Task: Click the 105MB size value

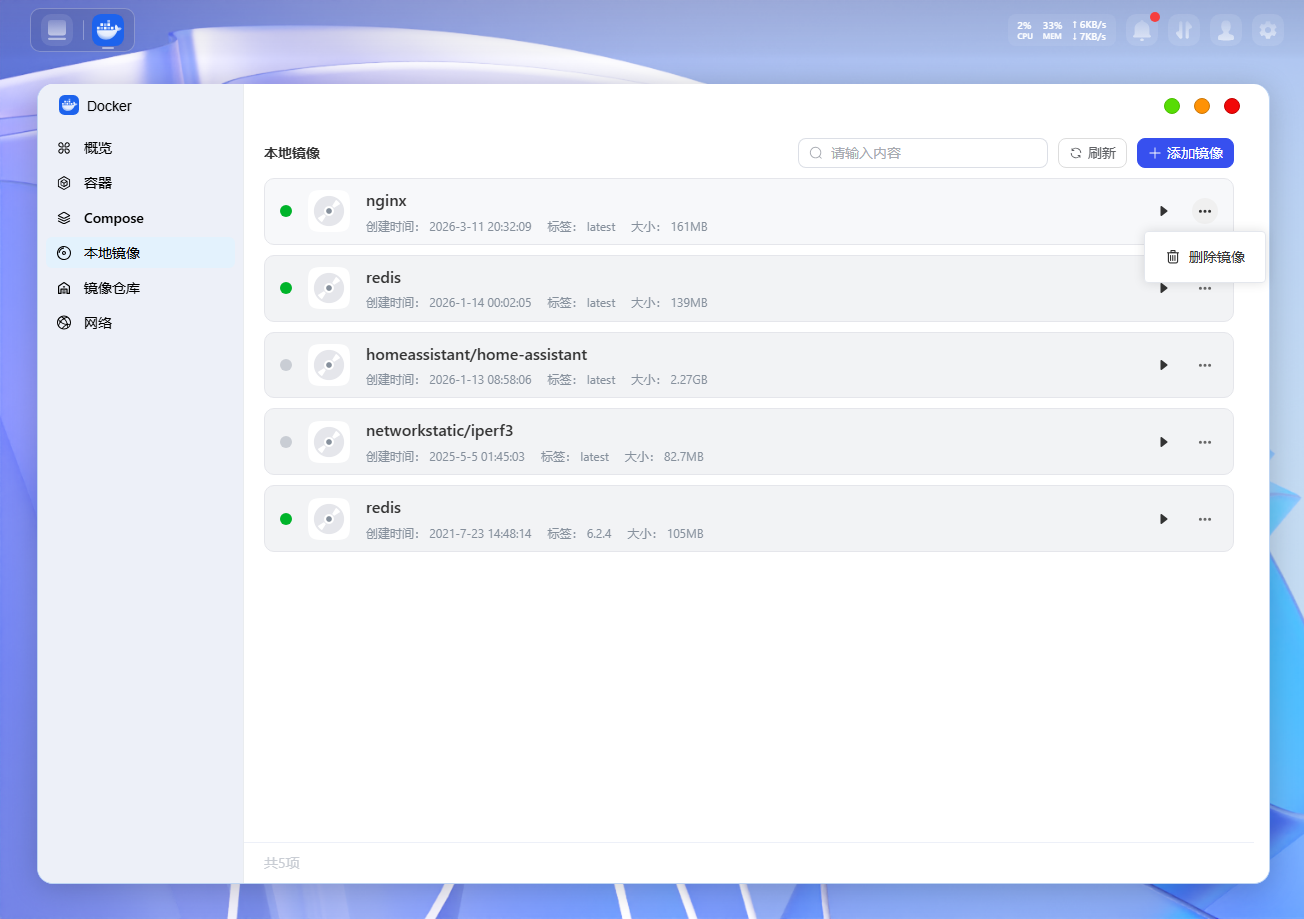Action: pos(685,534)
